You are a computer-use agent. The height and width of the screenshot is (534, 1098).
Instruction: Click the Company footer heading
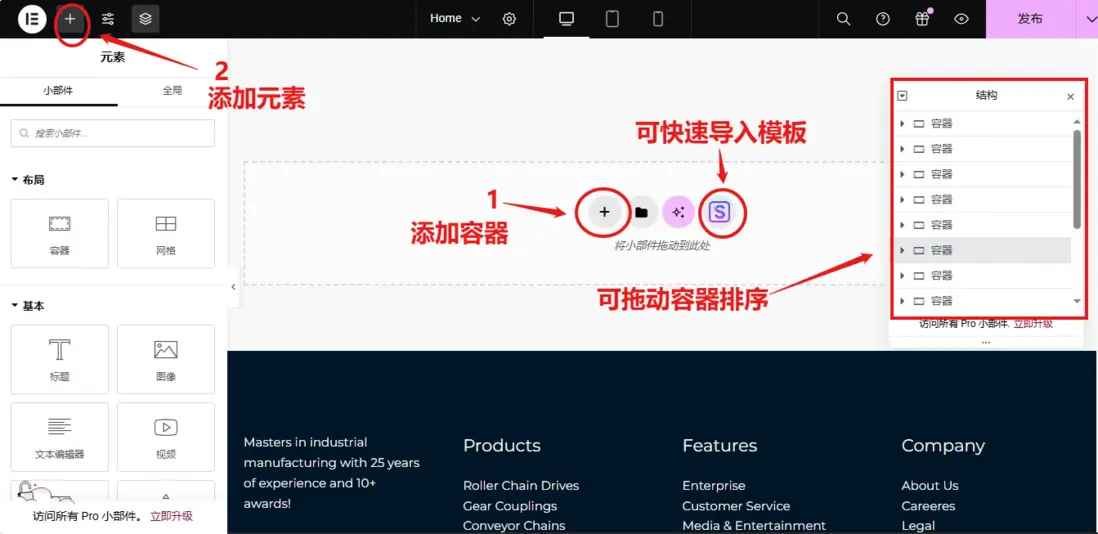tap(943, 445)
